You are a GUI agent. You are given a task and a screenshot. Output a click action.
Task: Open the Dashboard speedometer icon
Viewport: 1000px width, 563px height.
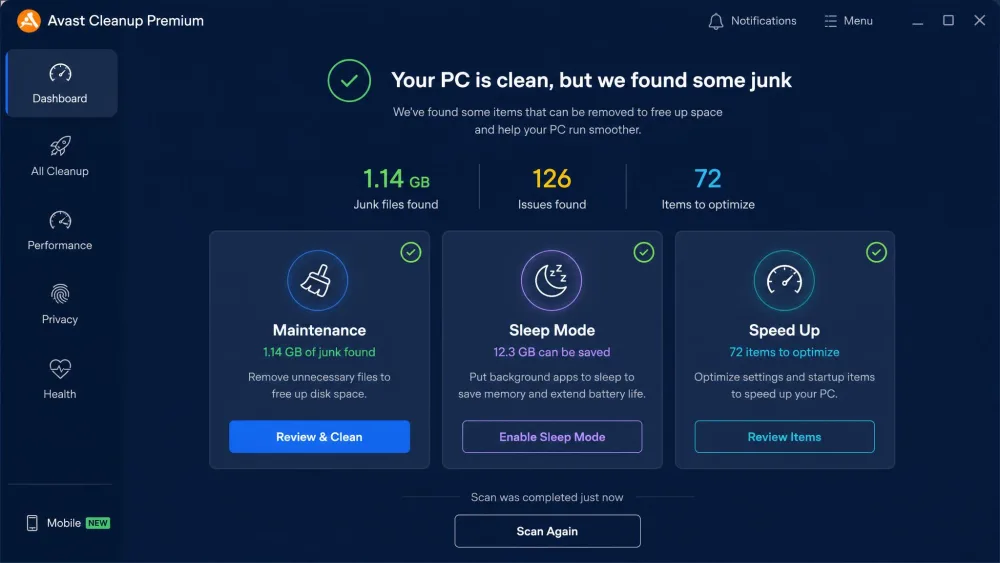click(x=60, y=73)
